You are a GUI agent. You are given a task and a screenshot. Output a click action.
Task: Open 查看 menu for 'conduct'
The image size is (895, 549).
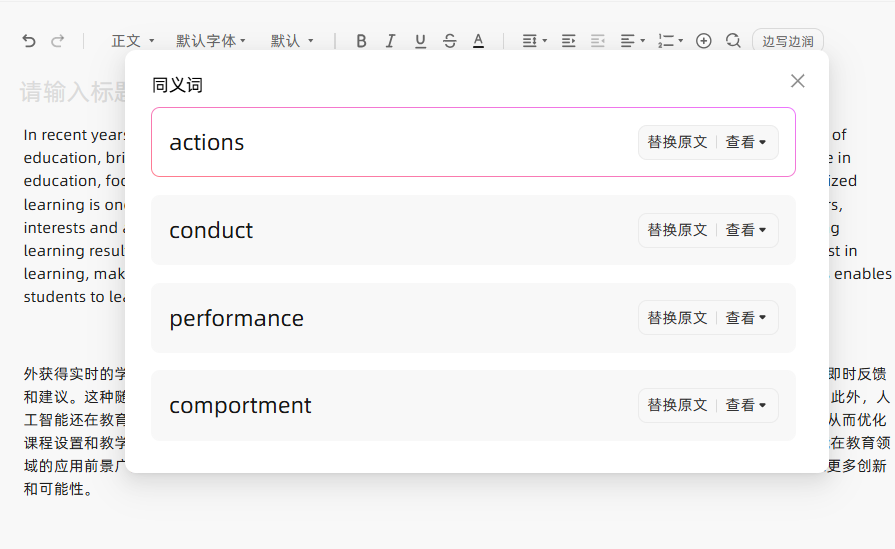(745, 230)
